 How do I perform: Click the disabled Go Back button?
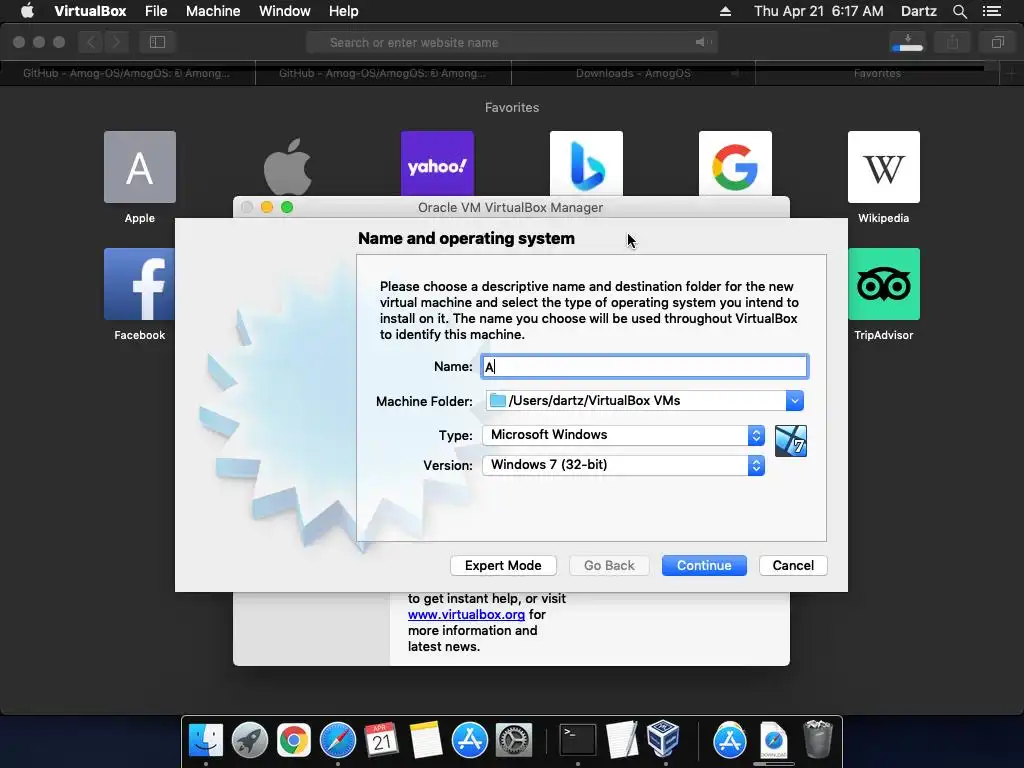click(609, 566)
